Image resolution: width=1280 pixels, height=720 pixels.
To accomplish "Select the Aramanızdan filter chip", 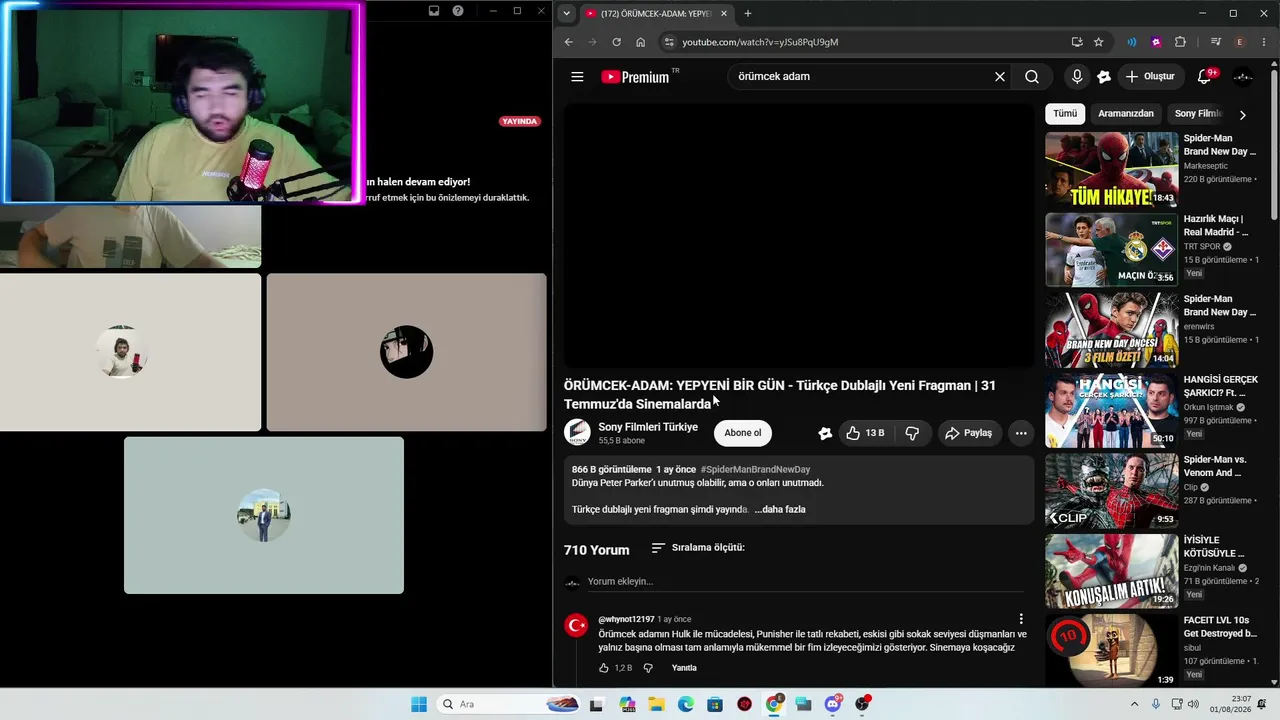I will point(1126,114).
